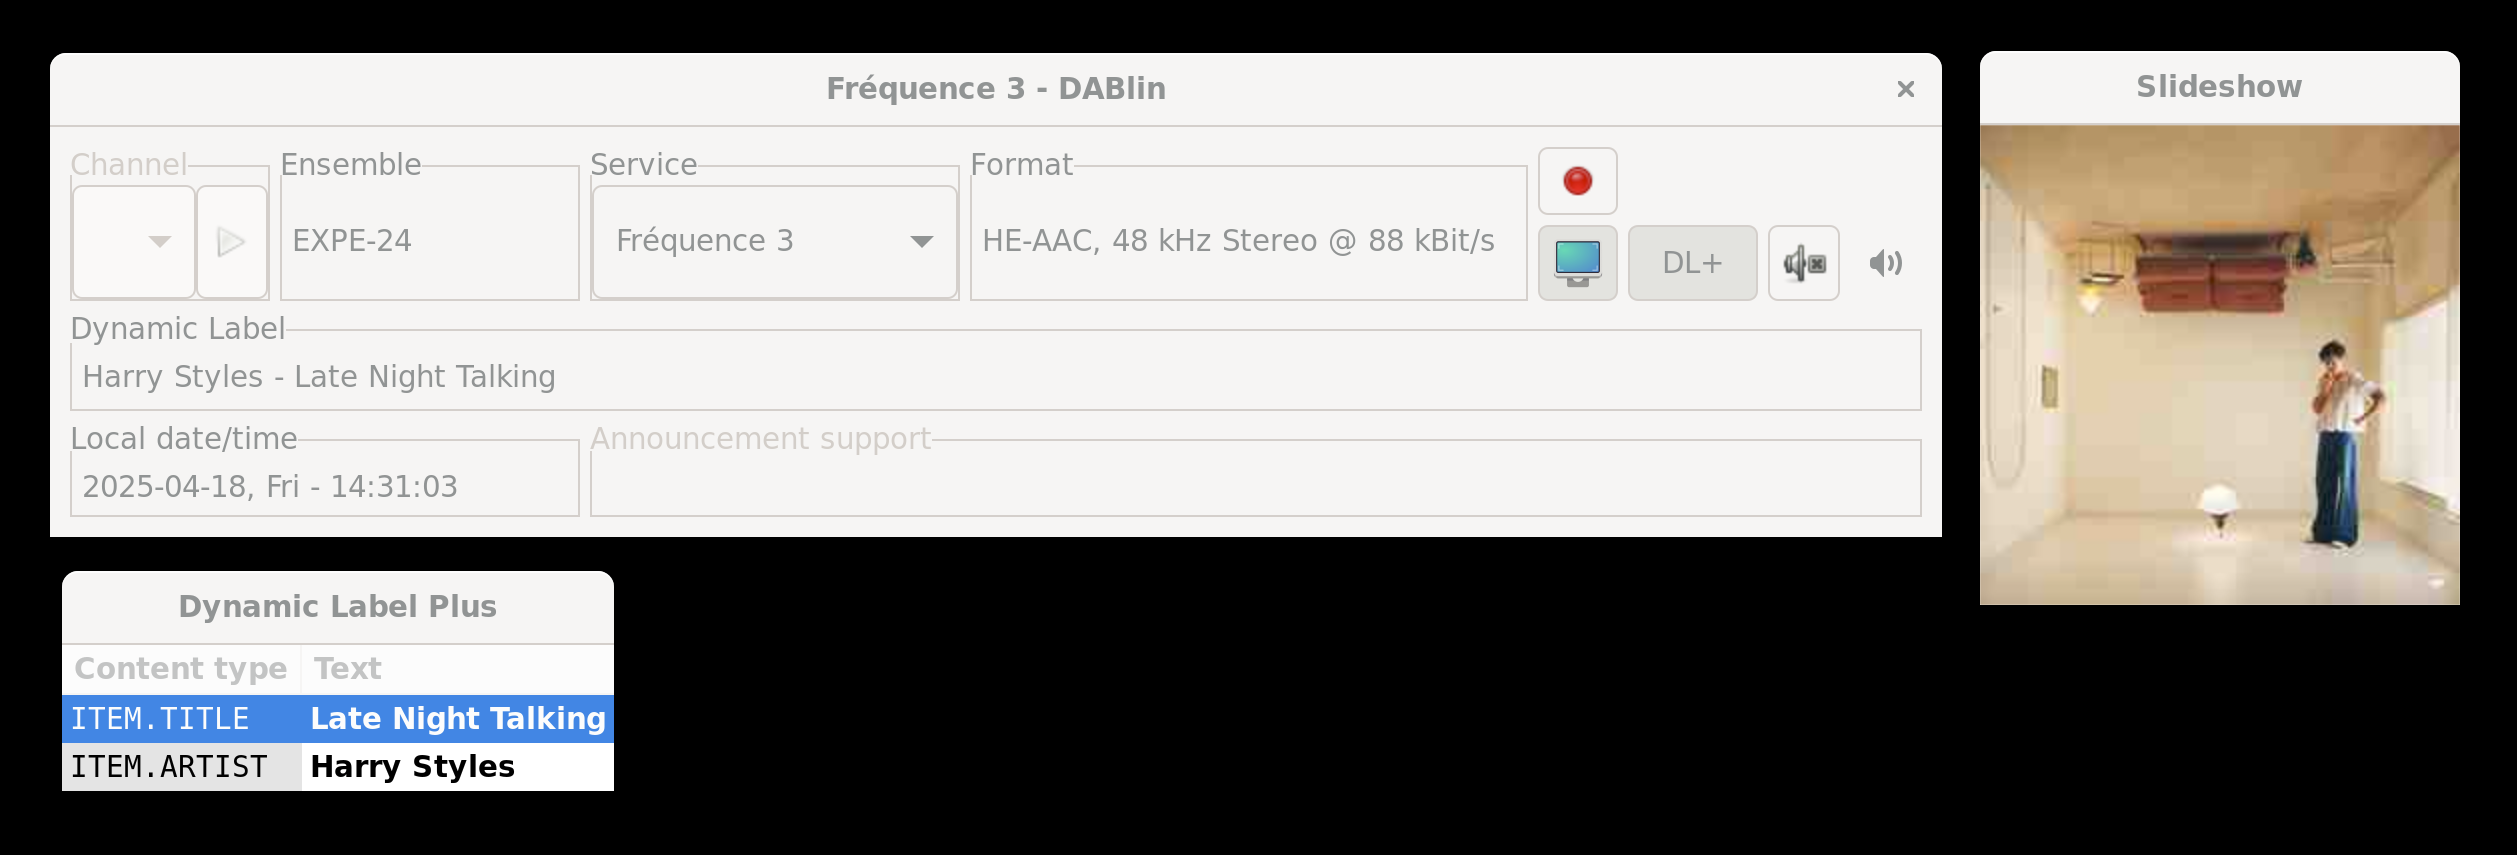Screen dimensions: 2517x855
Task: Click the EXPE-24 ensemble field
Action: click(x=429, y=241)
